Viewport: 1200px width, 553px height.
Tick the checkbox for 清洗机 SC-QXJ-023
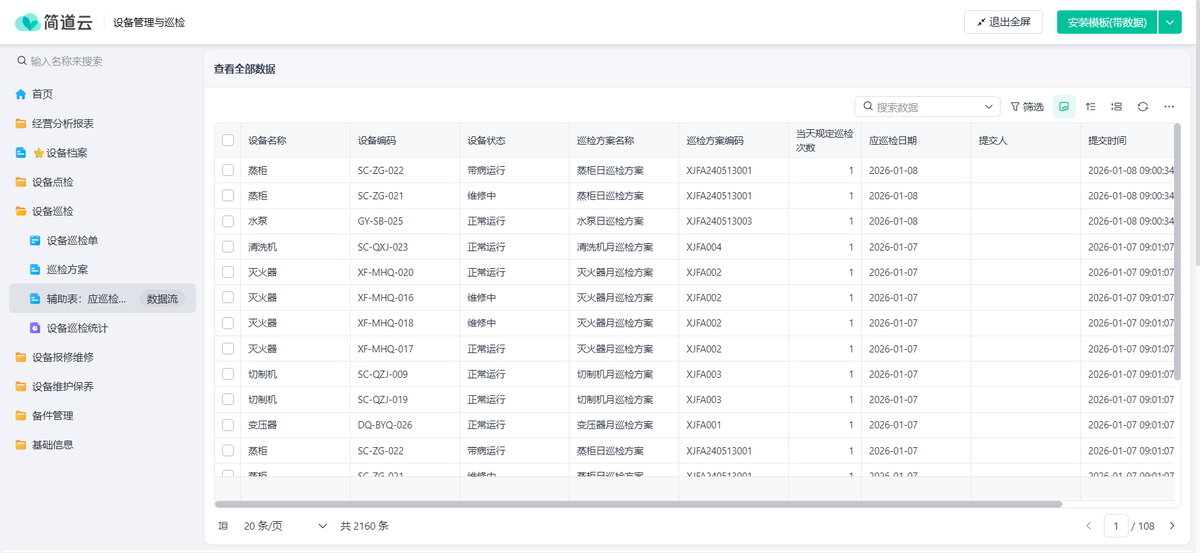tap(228, 247)
